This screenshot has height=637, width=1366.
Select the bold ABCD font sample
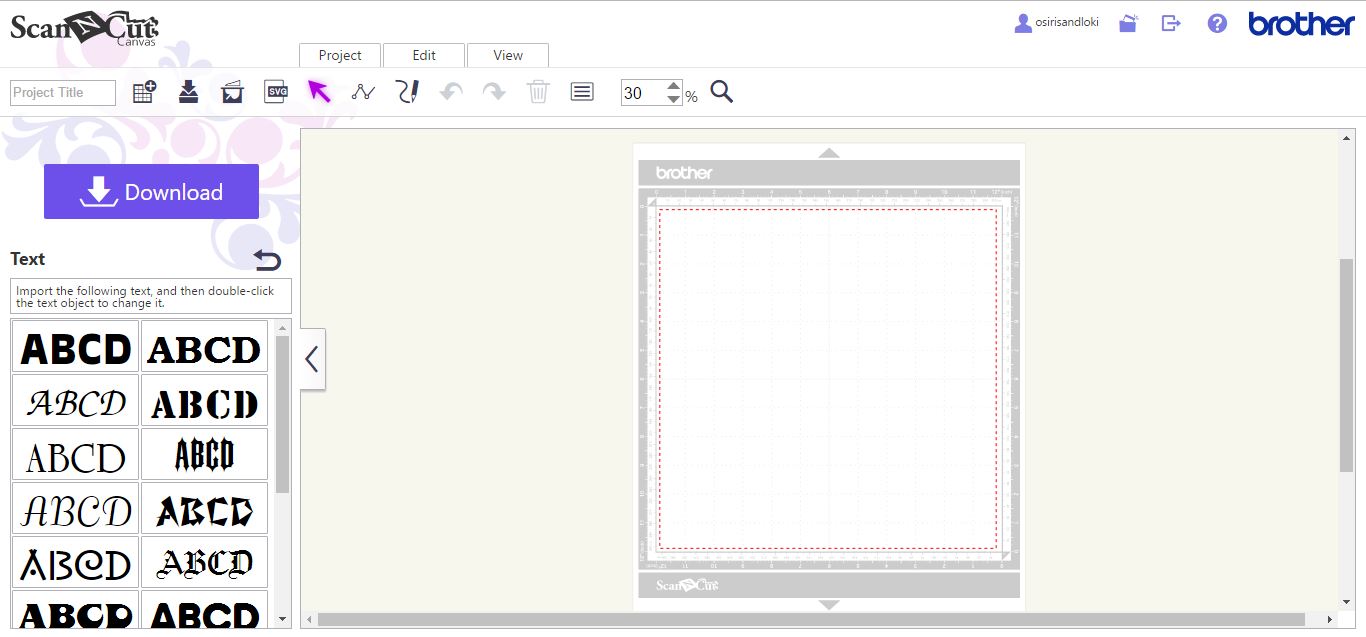[x=74, y=346]
